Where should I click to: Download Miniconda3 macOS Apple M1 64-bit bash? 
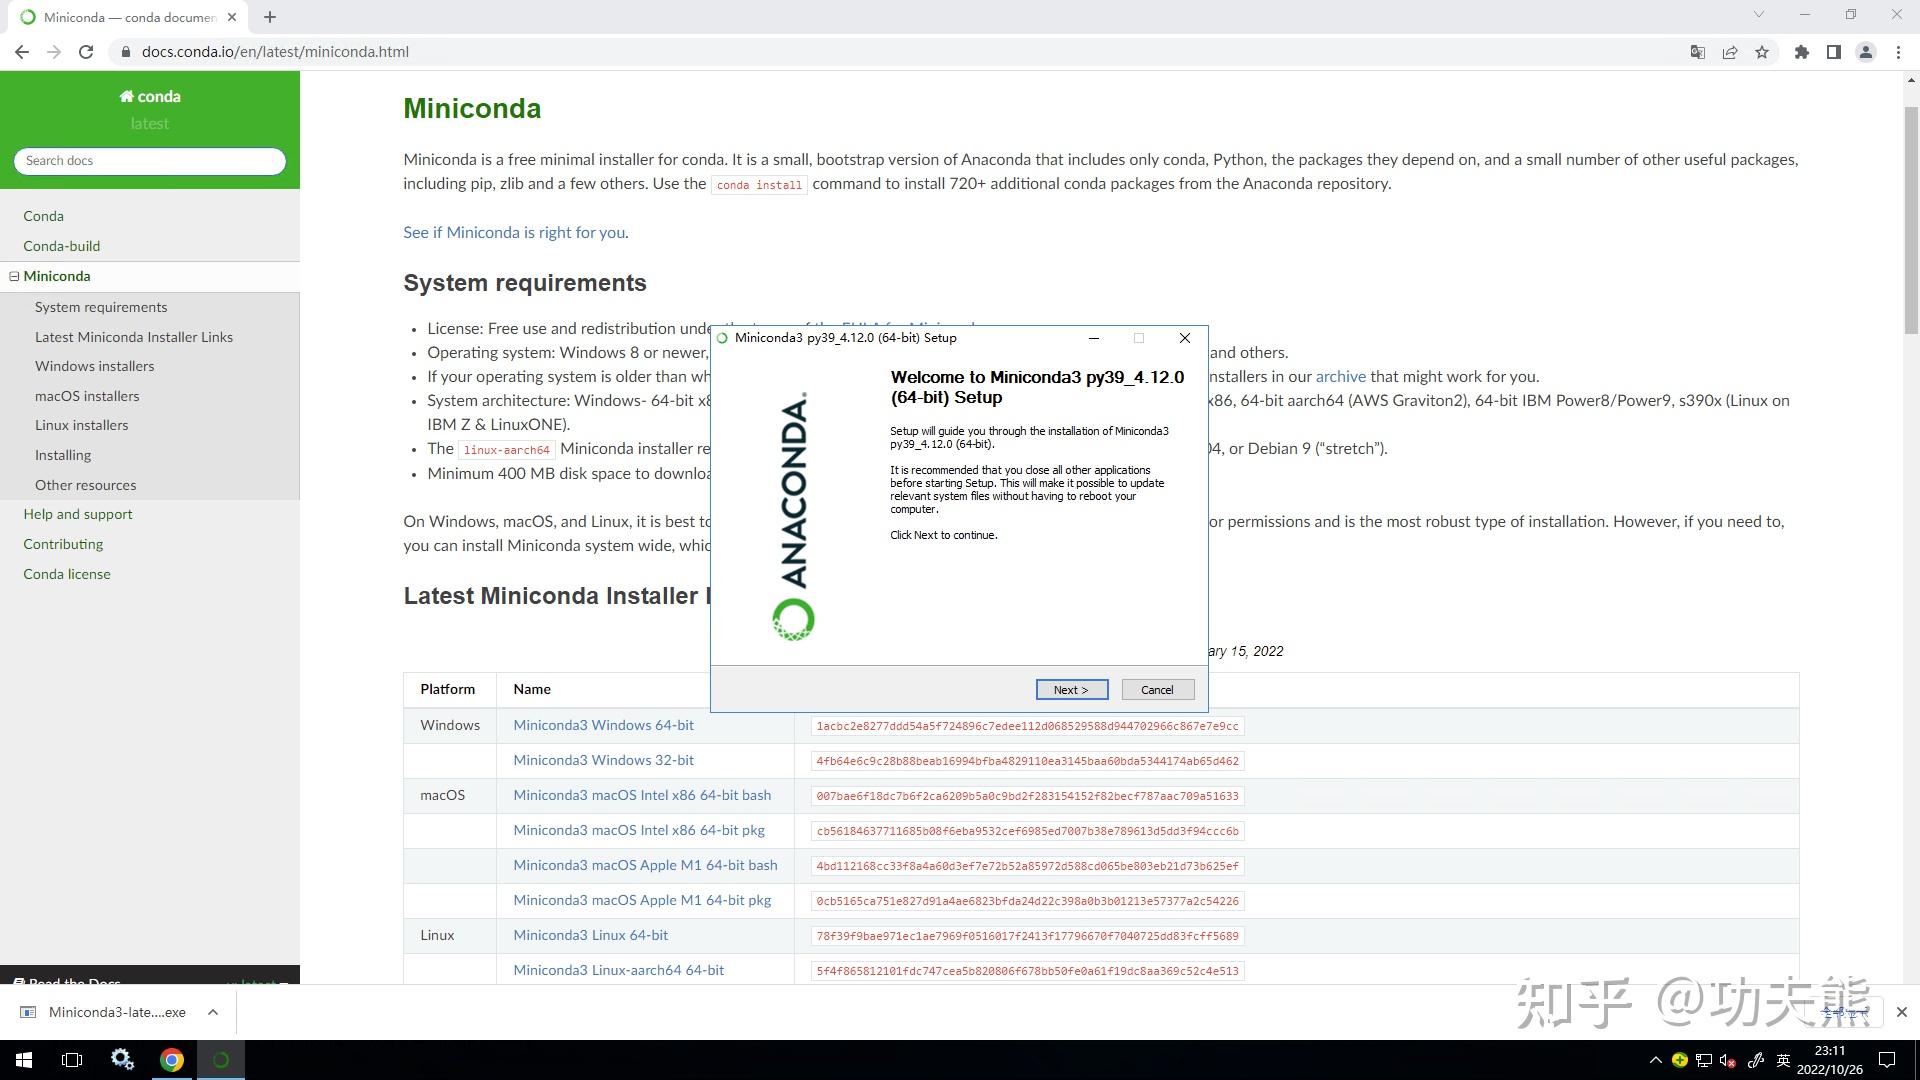(645, 865)
